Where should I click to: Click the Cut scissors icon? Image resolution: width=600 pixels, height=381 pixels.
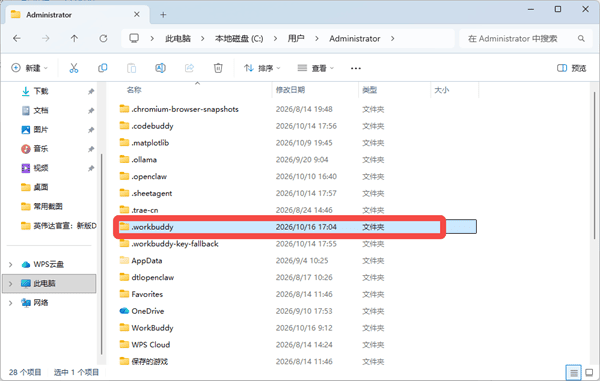coord(73,68)
